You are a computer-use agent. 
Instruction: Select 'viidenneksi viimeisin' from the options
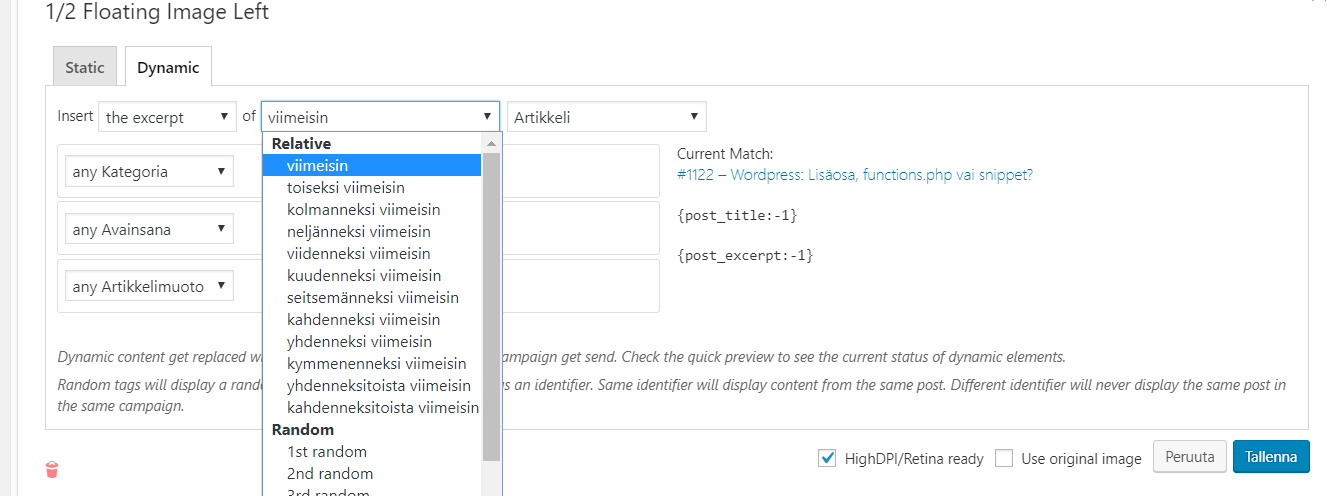click(x=358, y=254)
